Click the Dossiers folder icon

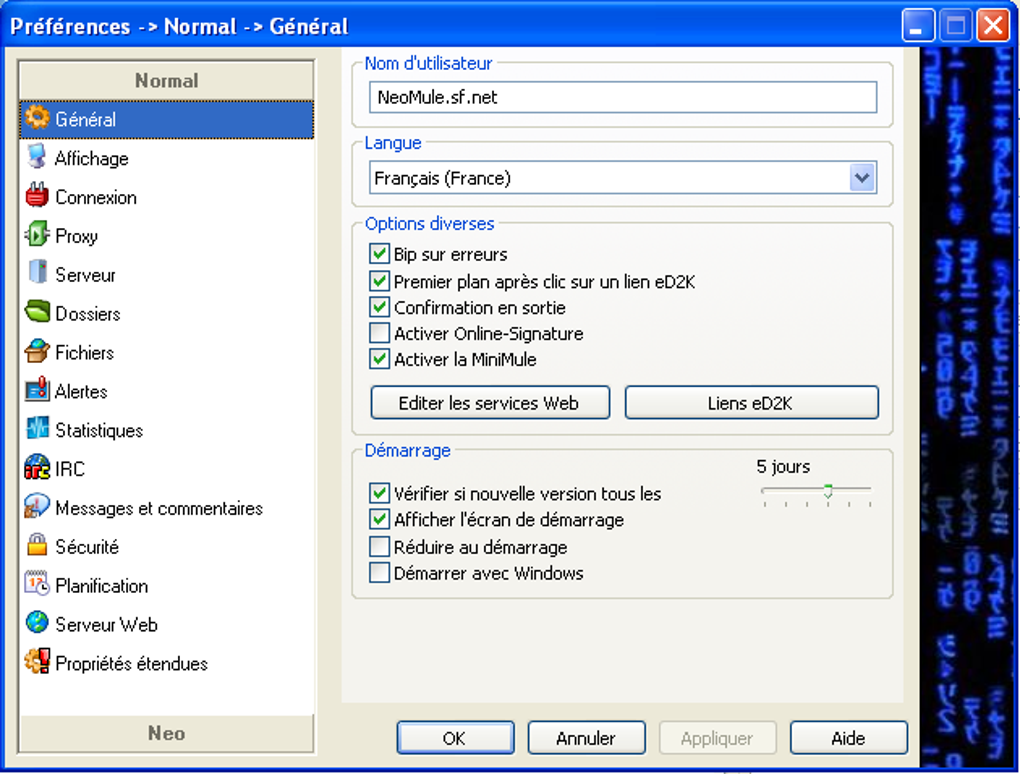point(37,313)
